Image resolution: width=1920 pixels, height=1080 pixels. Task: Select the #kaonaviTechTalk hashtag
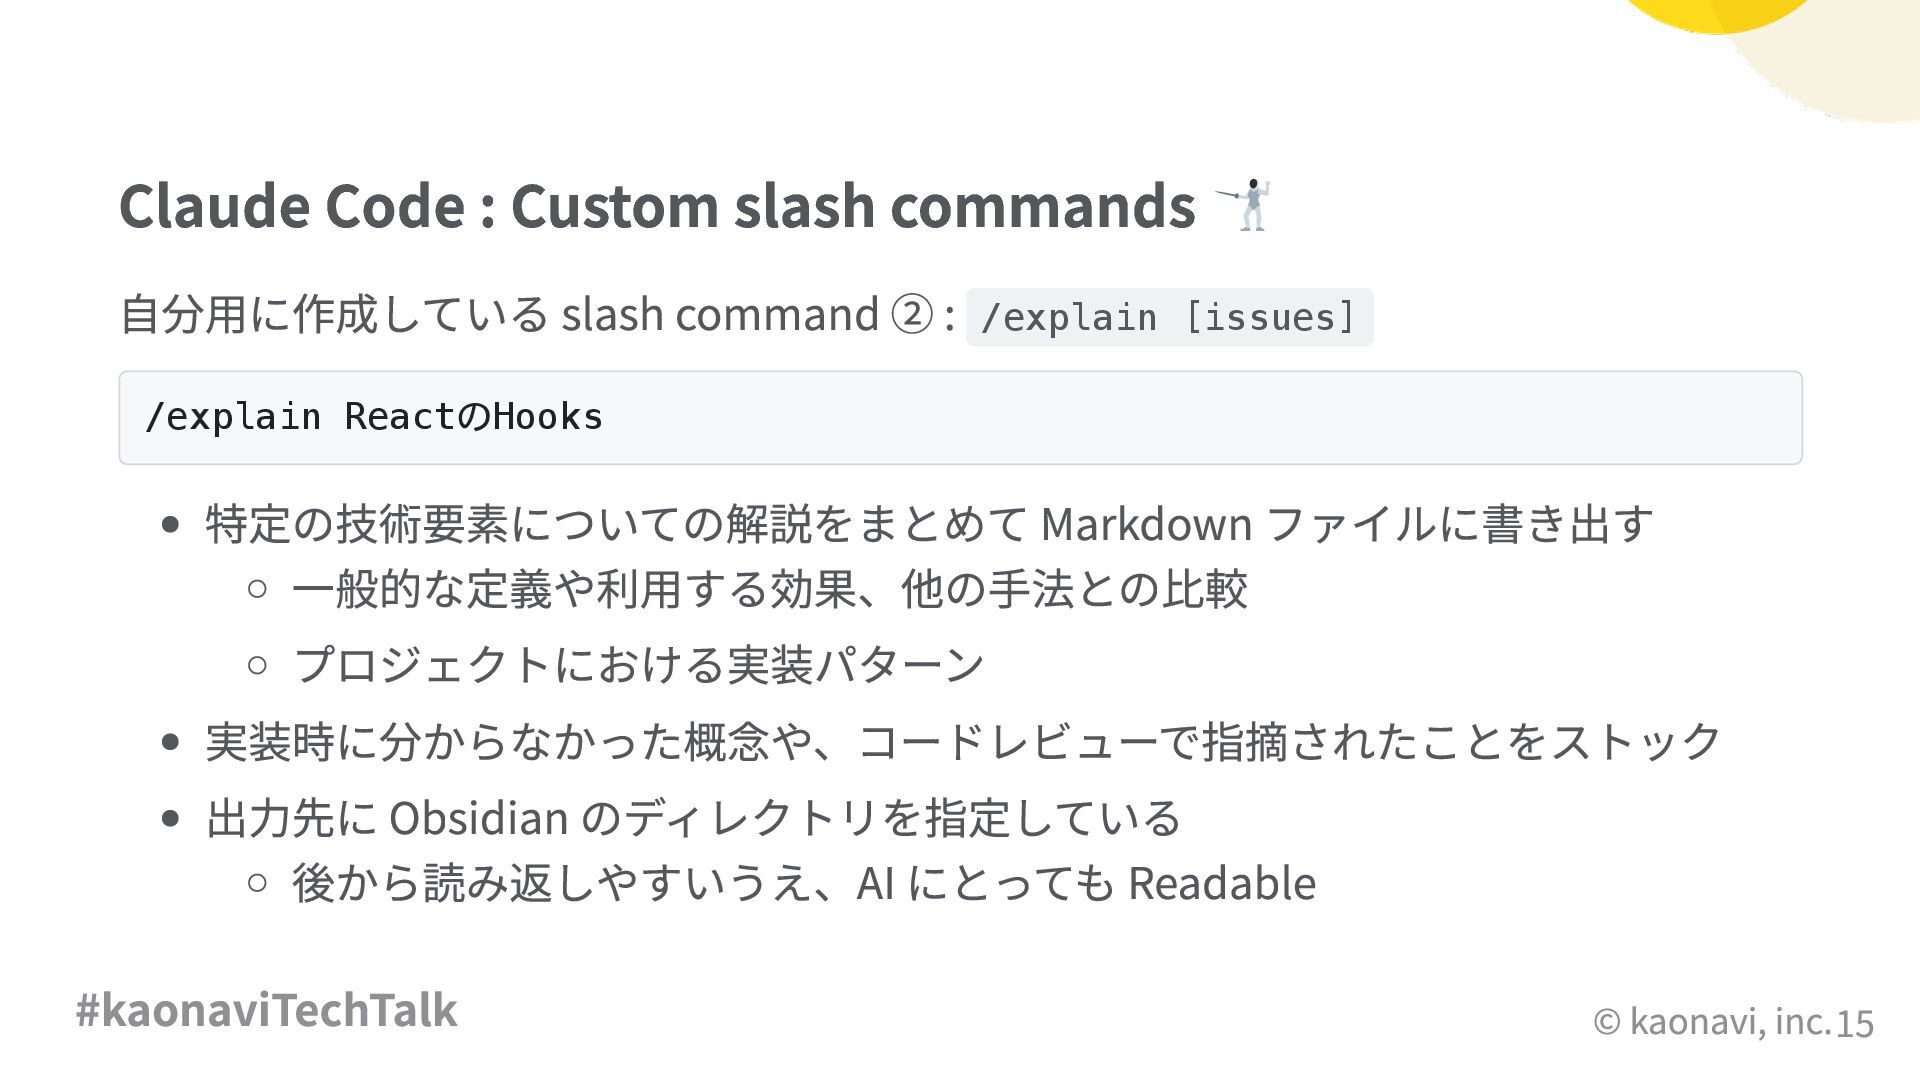pyautogui.click(x=266, y=1010)
